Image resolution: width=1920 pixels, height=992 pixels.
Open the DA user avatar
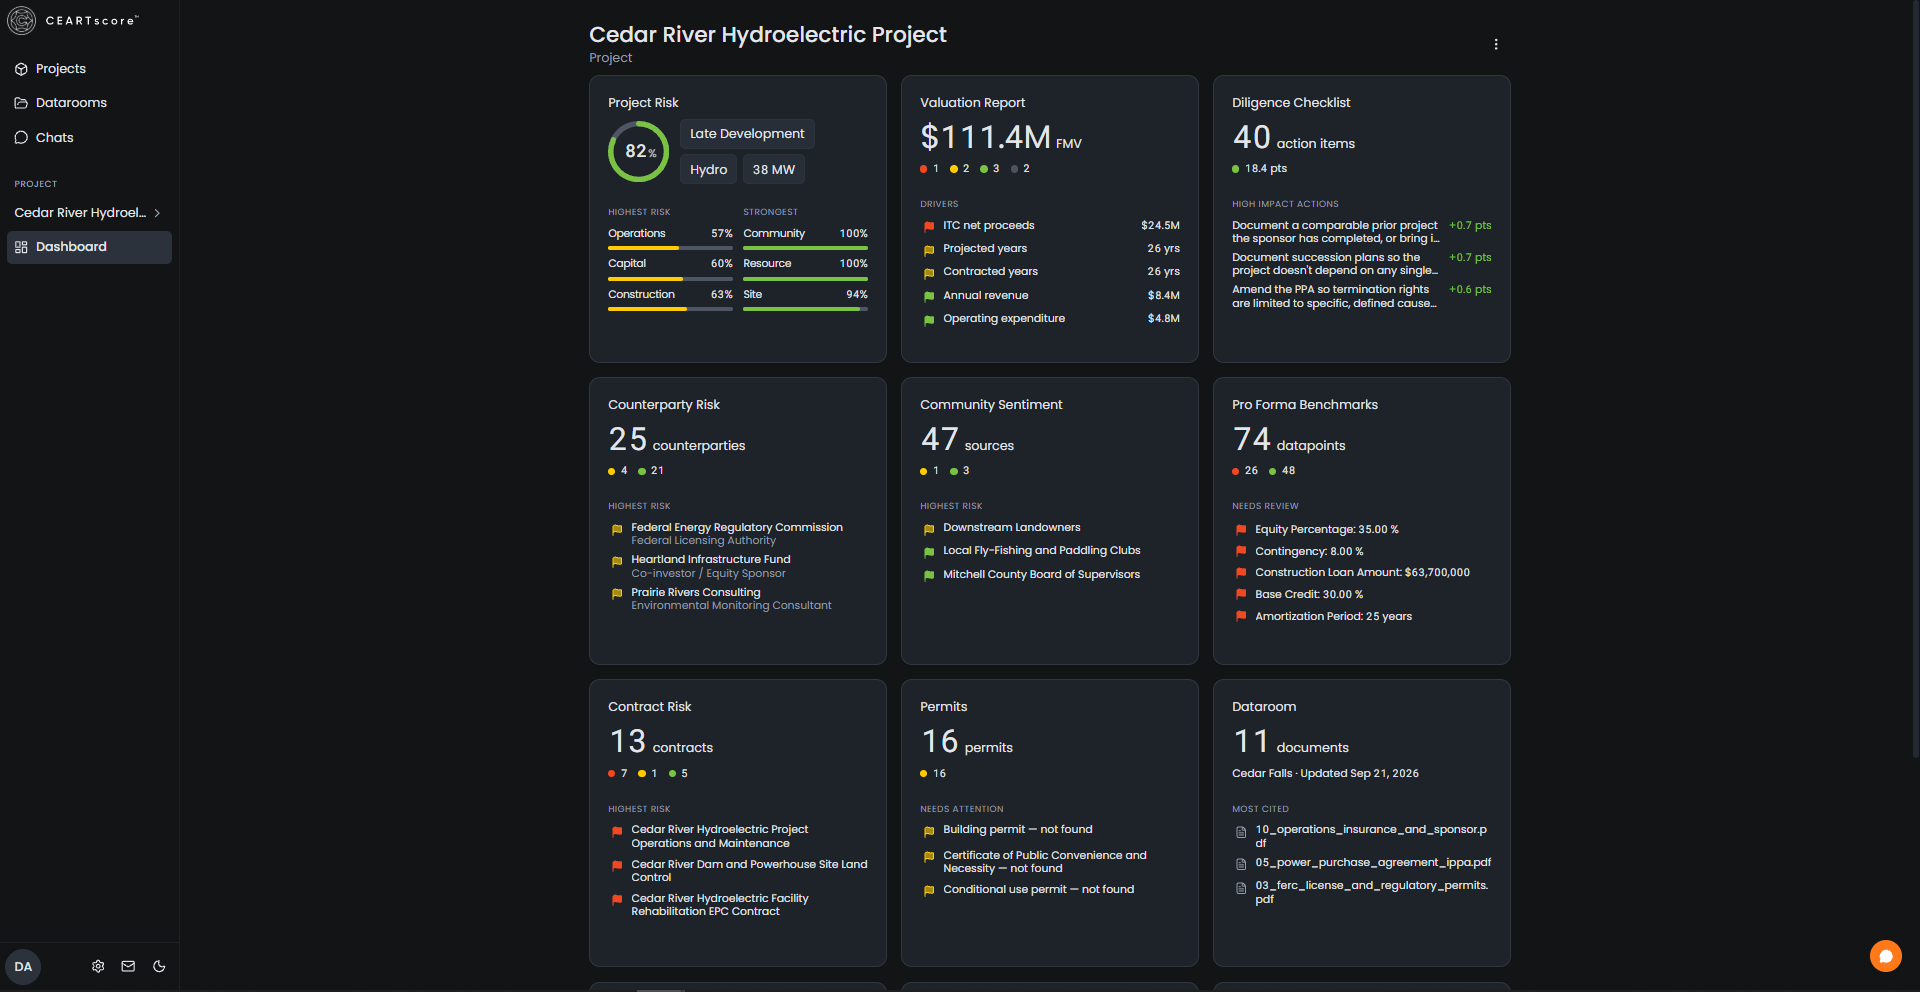[23, 967]
